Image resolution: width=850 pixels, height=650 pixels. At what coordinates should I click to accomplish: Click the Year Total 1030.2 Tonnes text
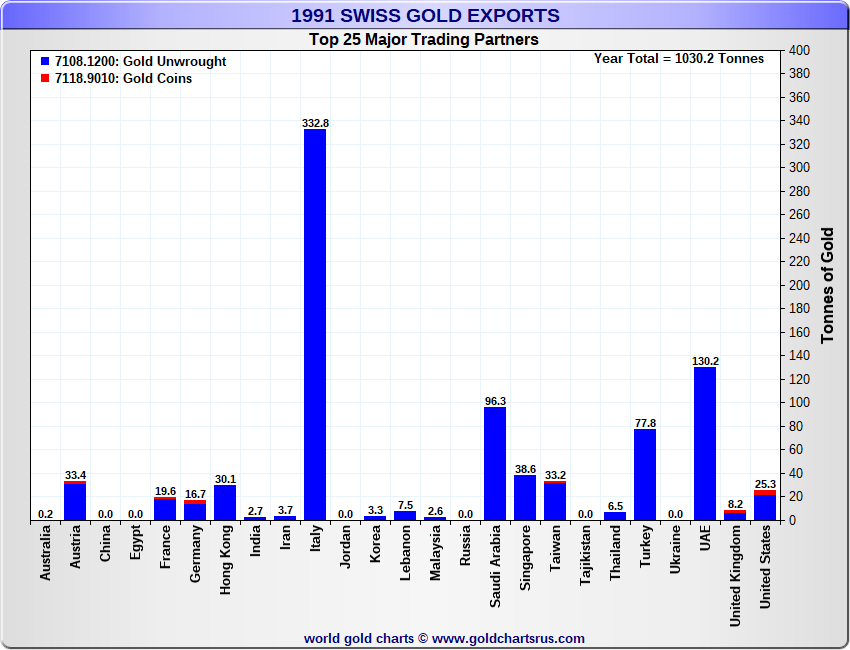pyautogui.click(x=679, y=59)
